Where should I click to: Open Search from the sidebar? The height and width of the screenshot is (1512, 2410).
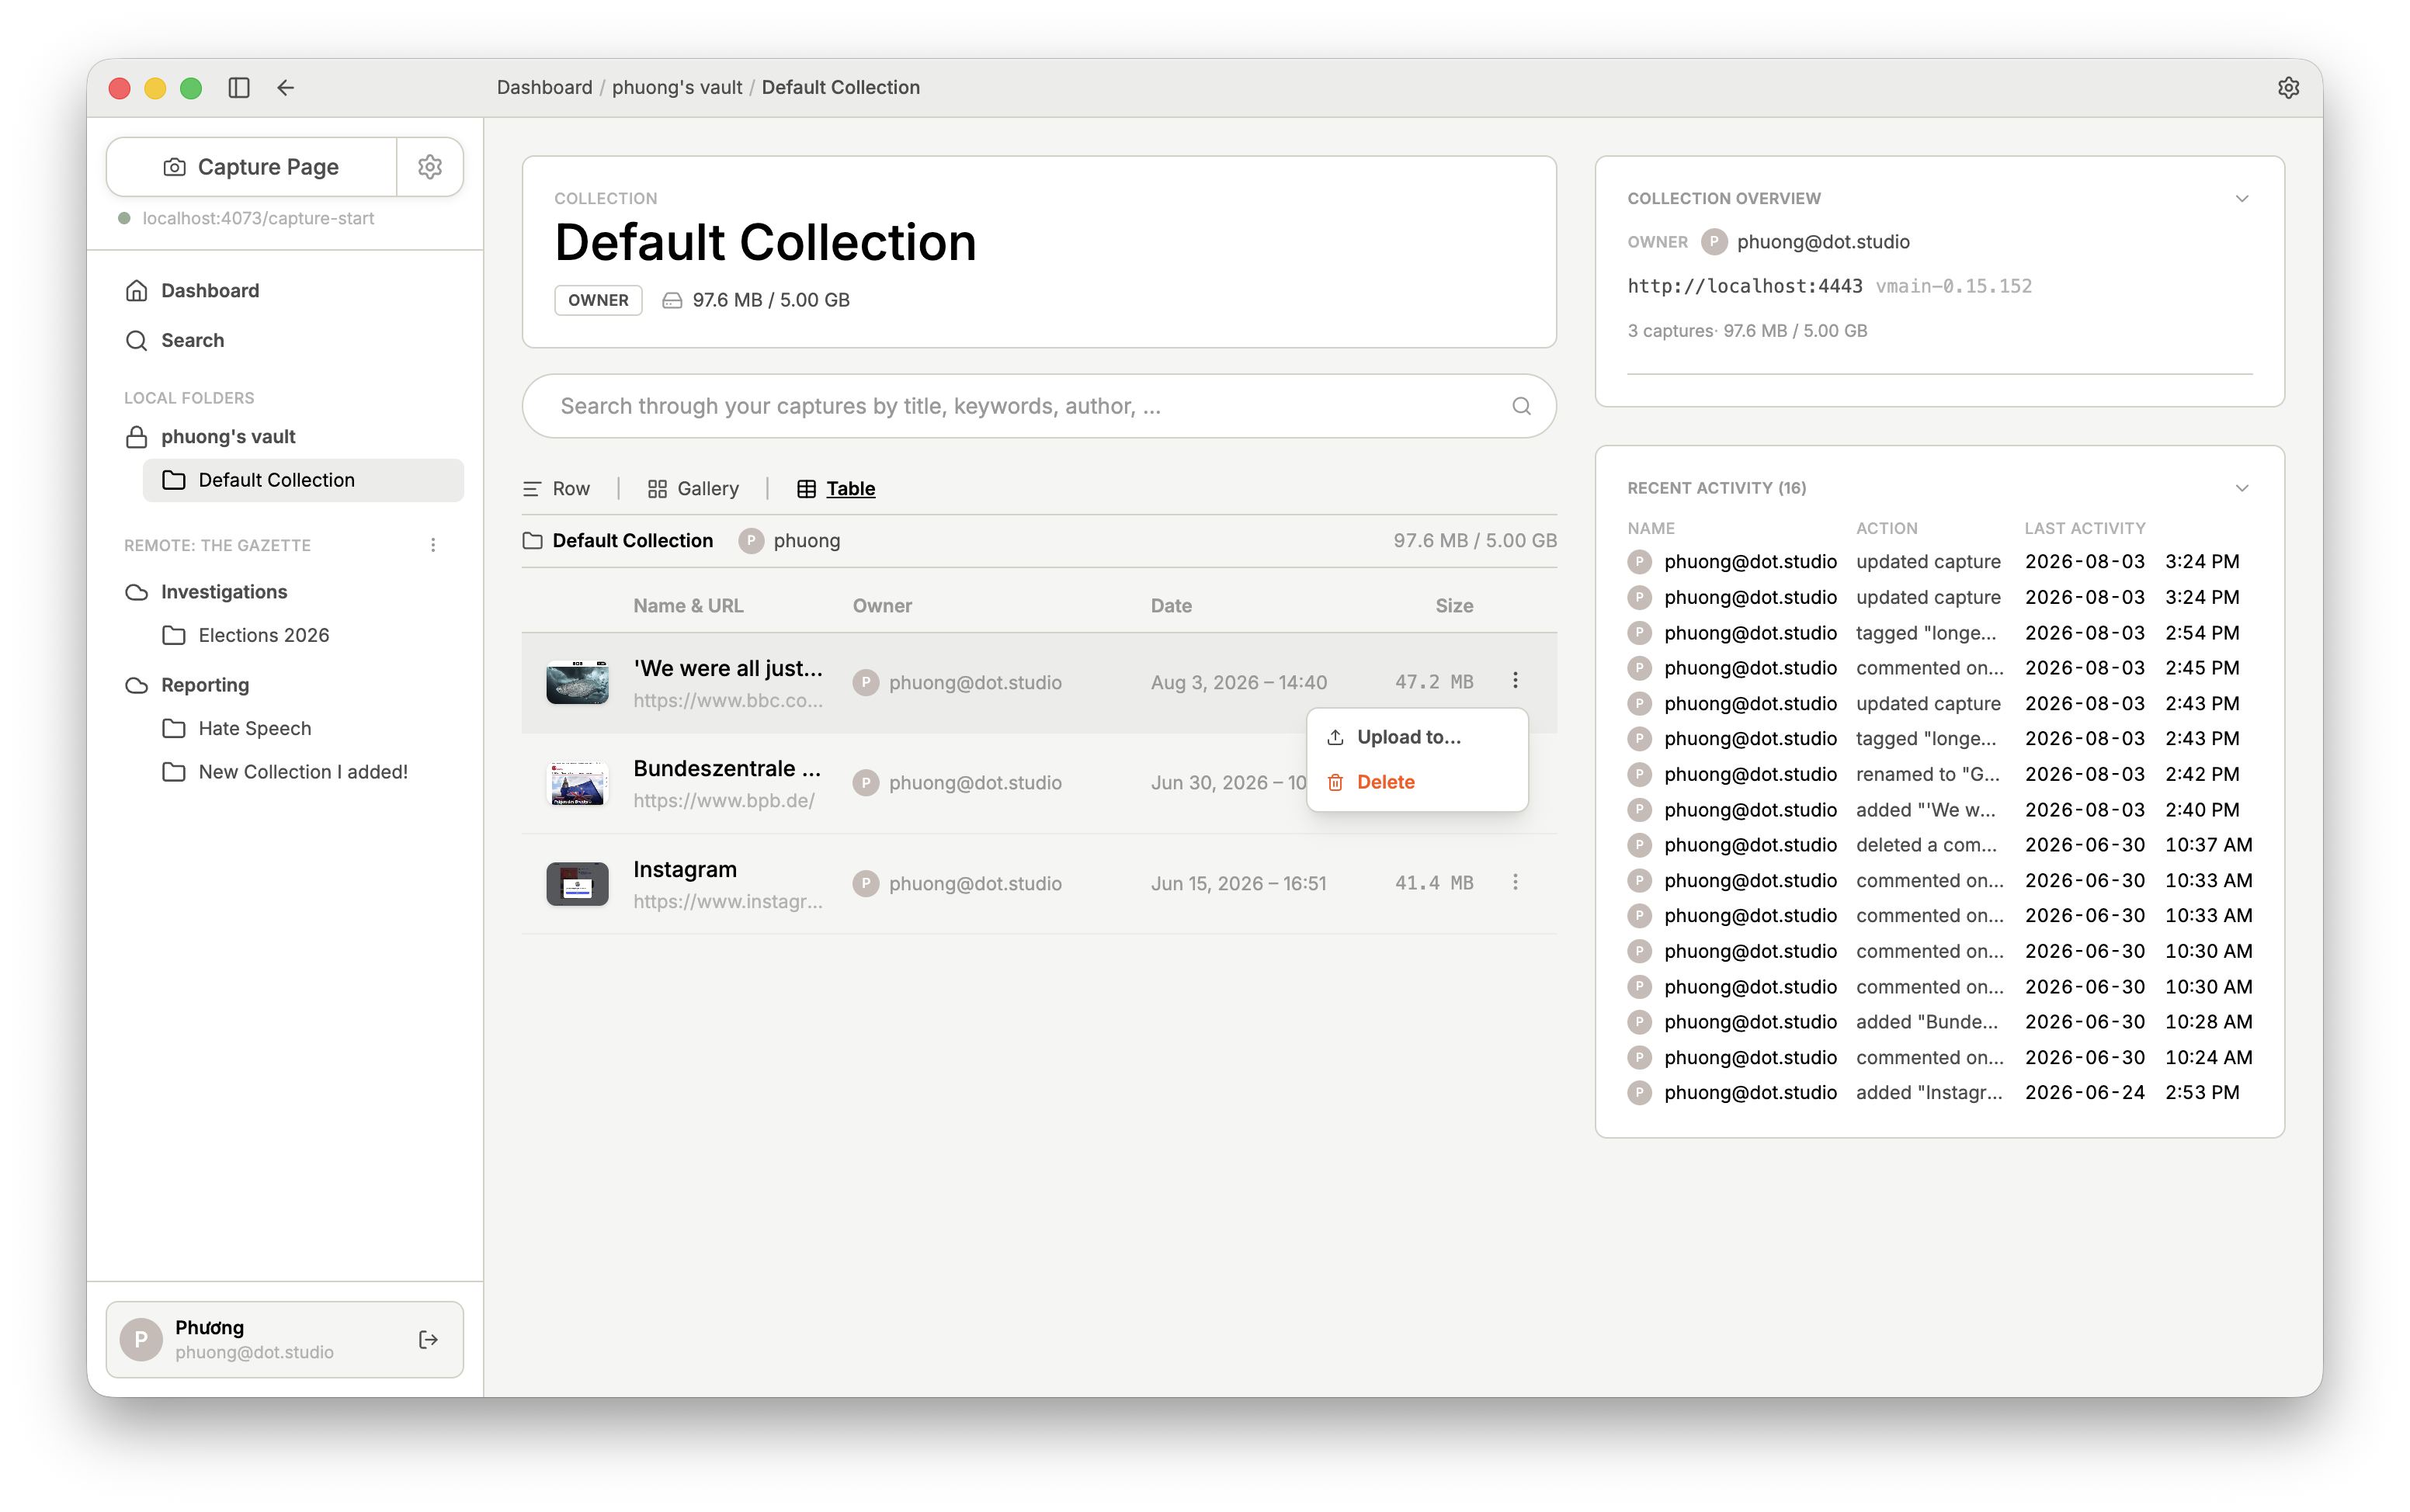click(193, 340)
